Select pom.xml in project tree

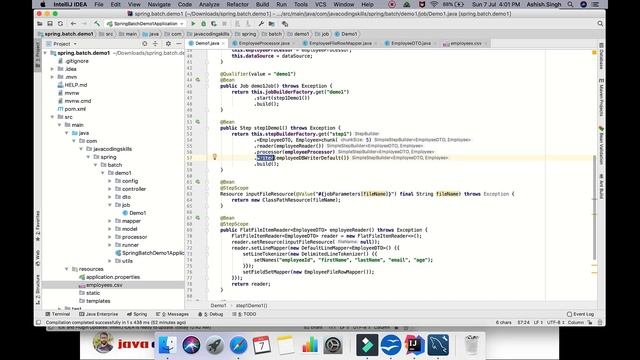click(75, 109)
